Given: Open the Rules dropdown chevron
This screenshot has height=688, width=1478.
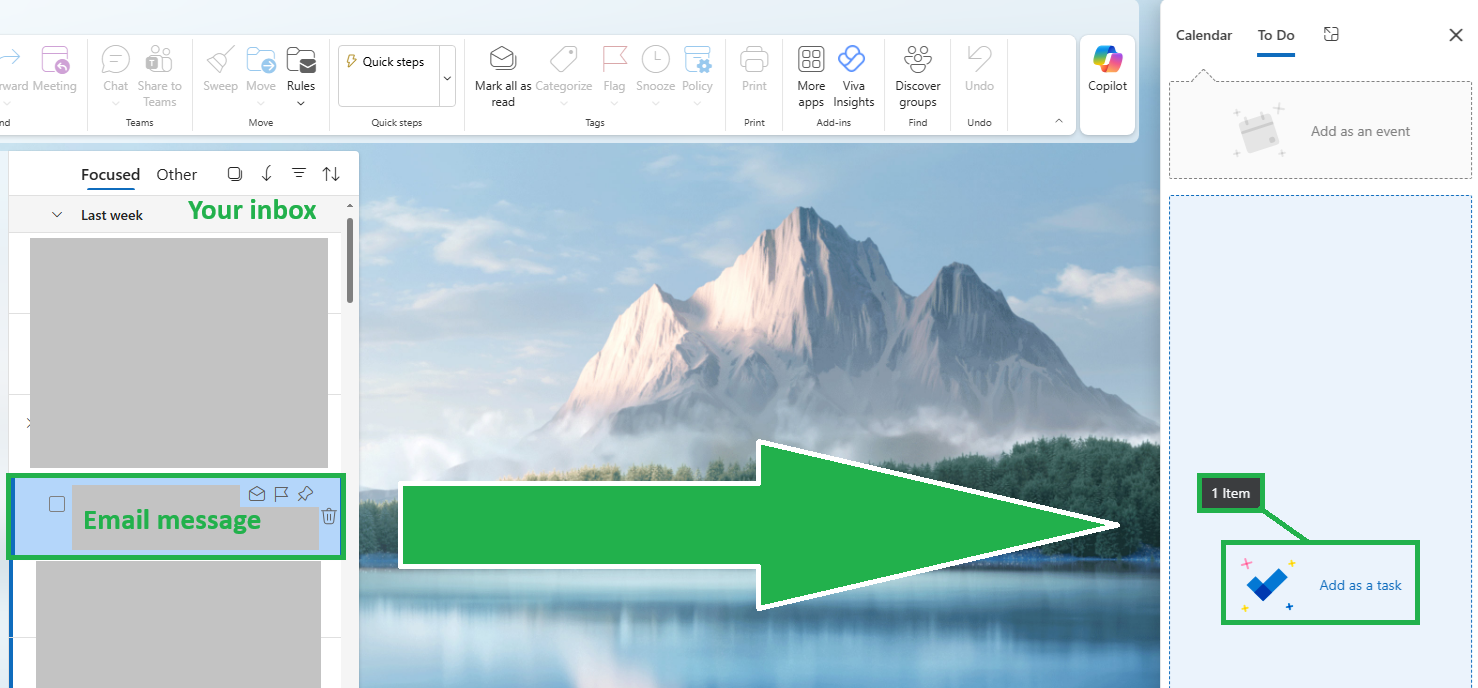Looking at the screenshot, I should [x=301, y=103].
